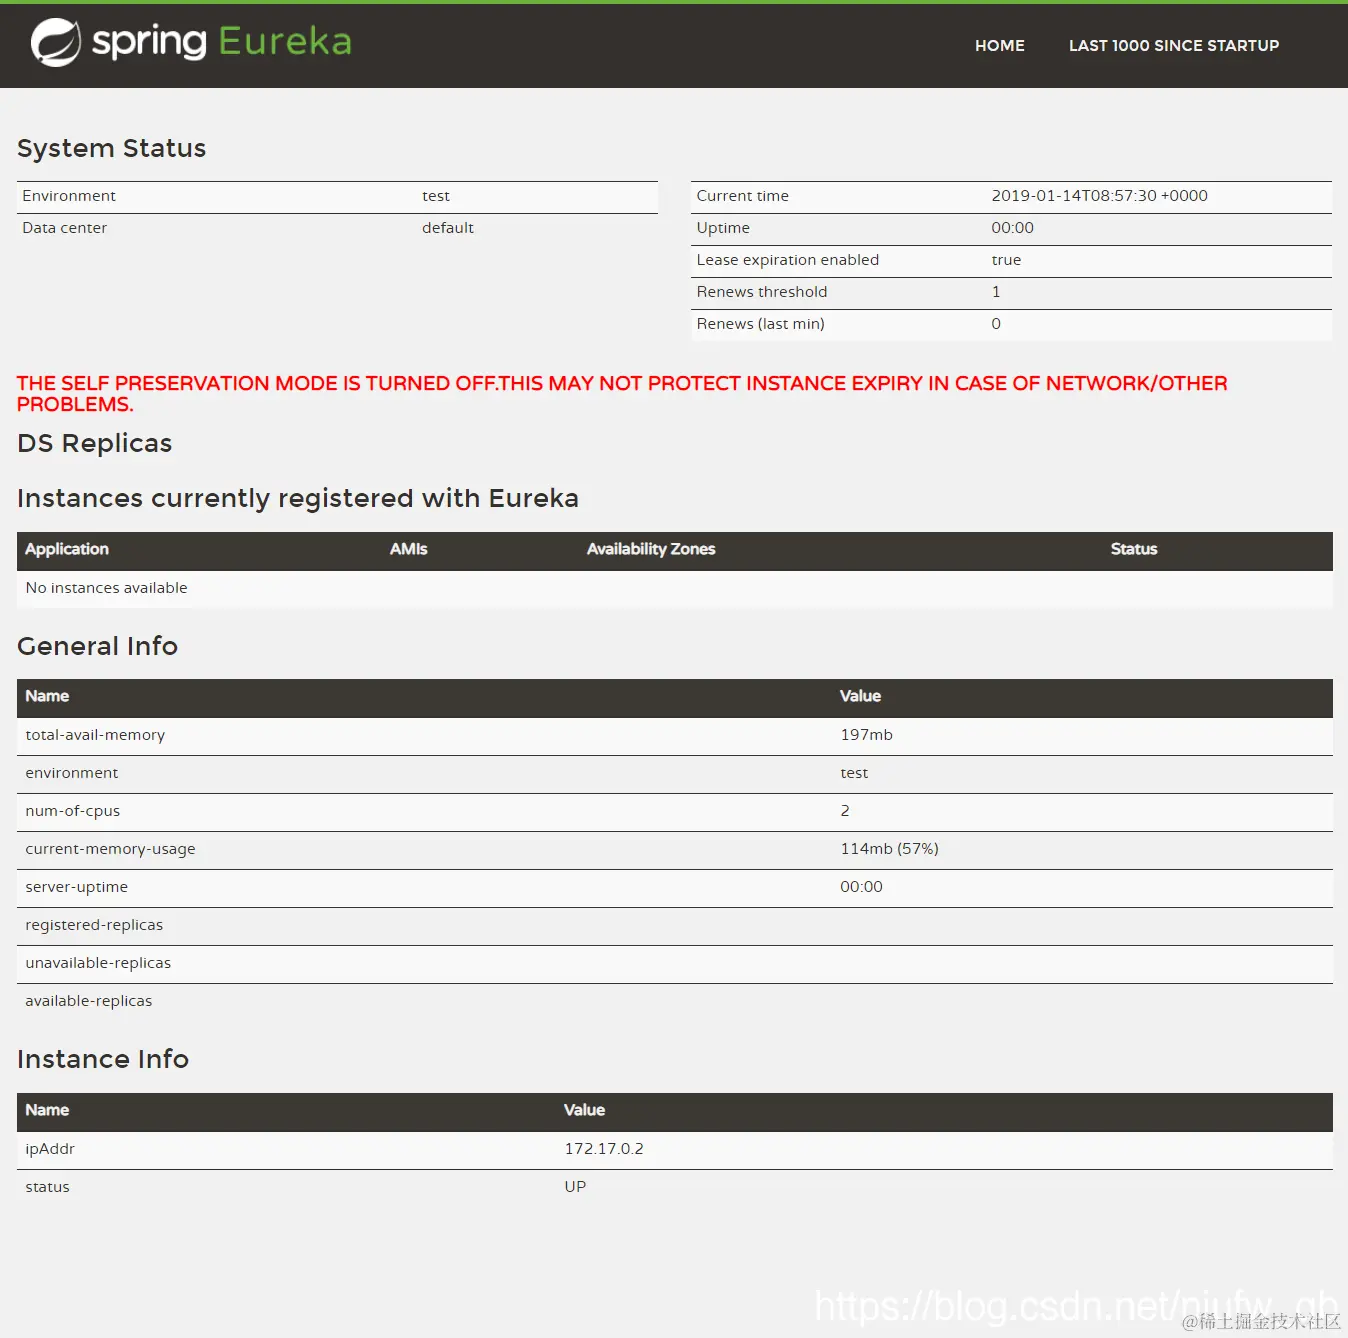The width and height of the screenshot is (1348, 1338).
Task: Click the server-uptime row name
Action: 76,887
